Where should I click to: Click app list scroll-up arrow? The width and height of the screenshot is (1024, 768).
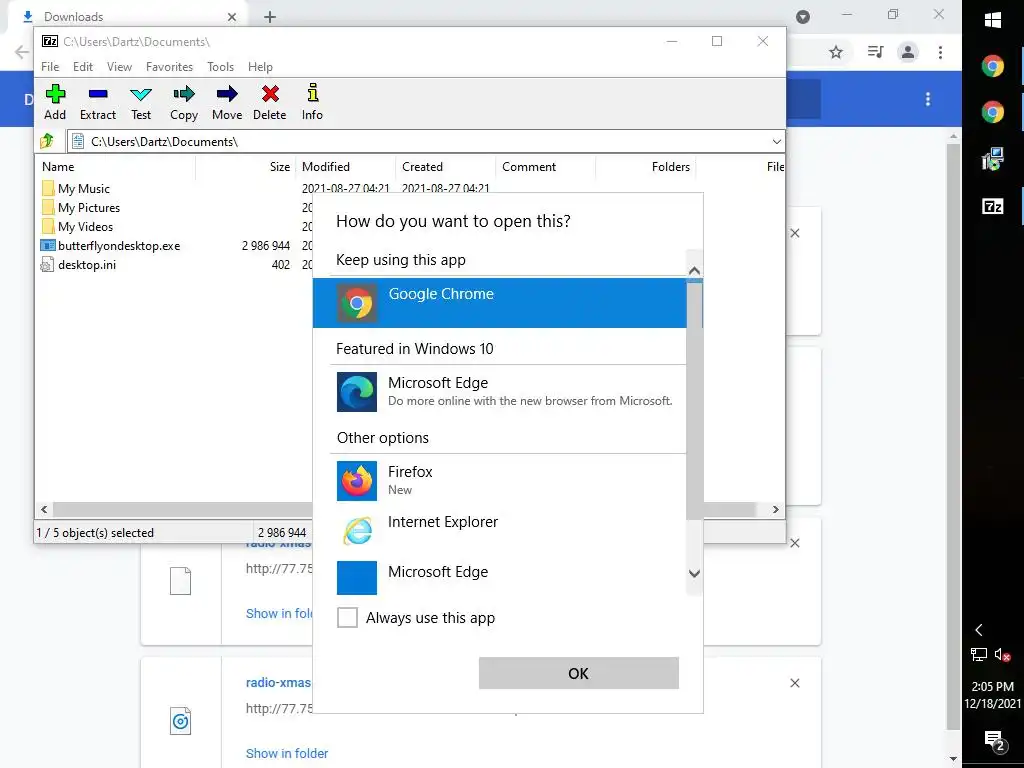(694, 270)
